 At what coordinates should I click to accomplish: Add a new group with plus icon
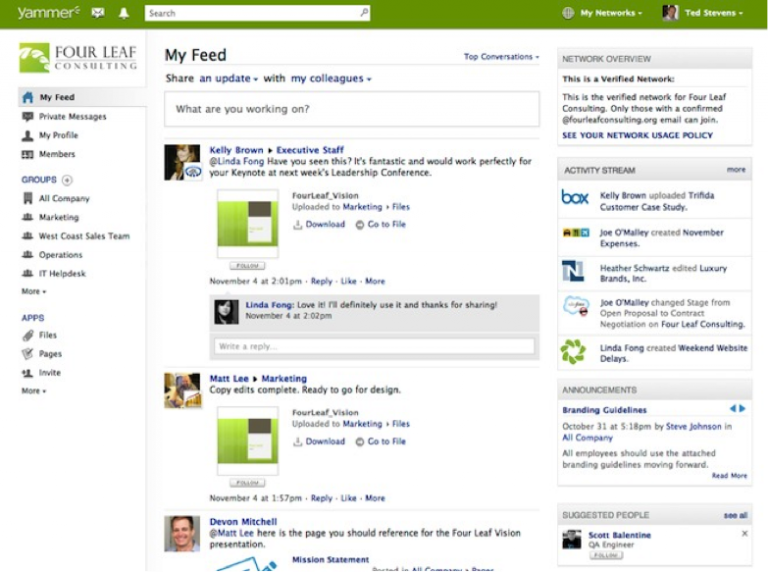(67, 180)
